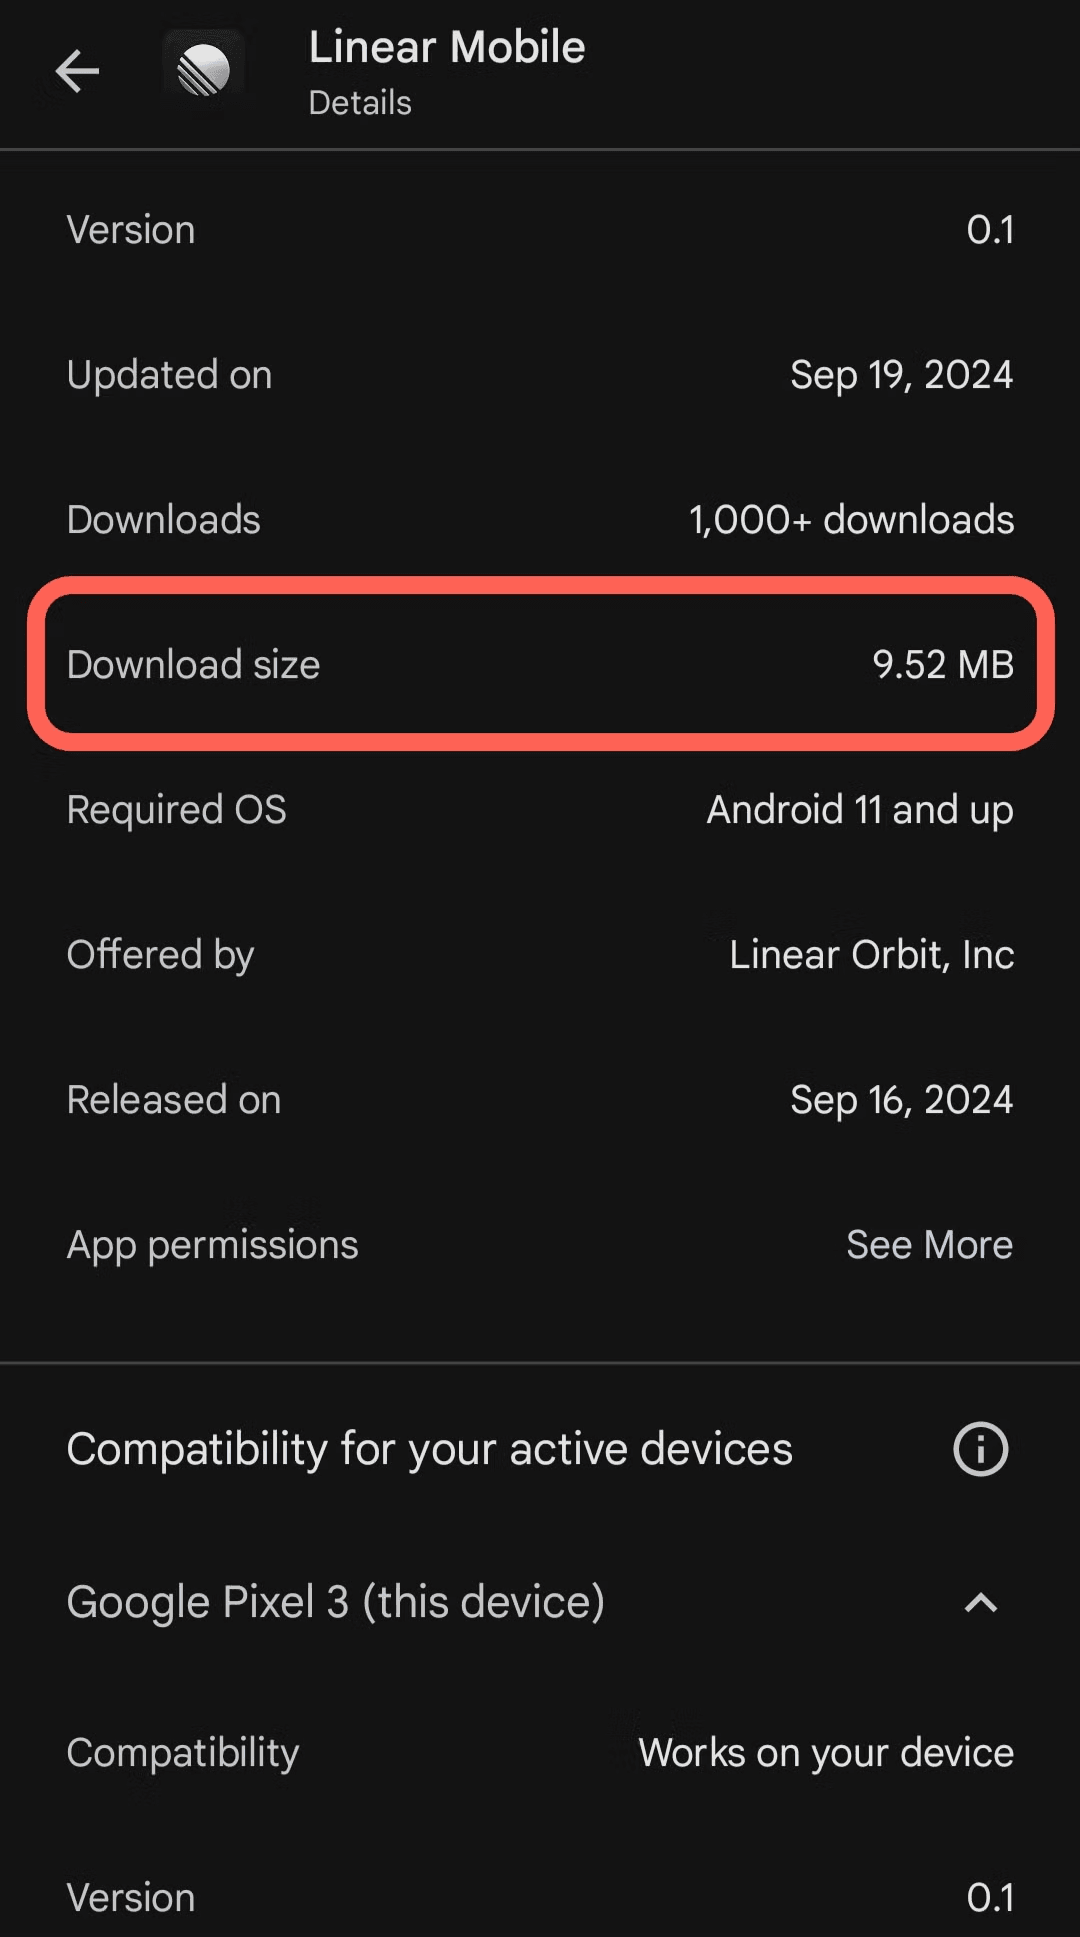
Task: Tap the Details subtitle under the app name
Action: pyautogui.click(x=359, y=101)
